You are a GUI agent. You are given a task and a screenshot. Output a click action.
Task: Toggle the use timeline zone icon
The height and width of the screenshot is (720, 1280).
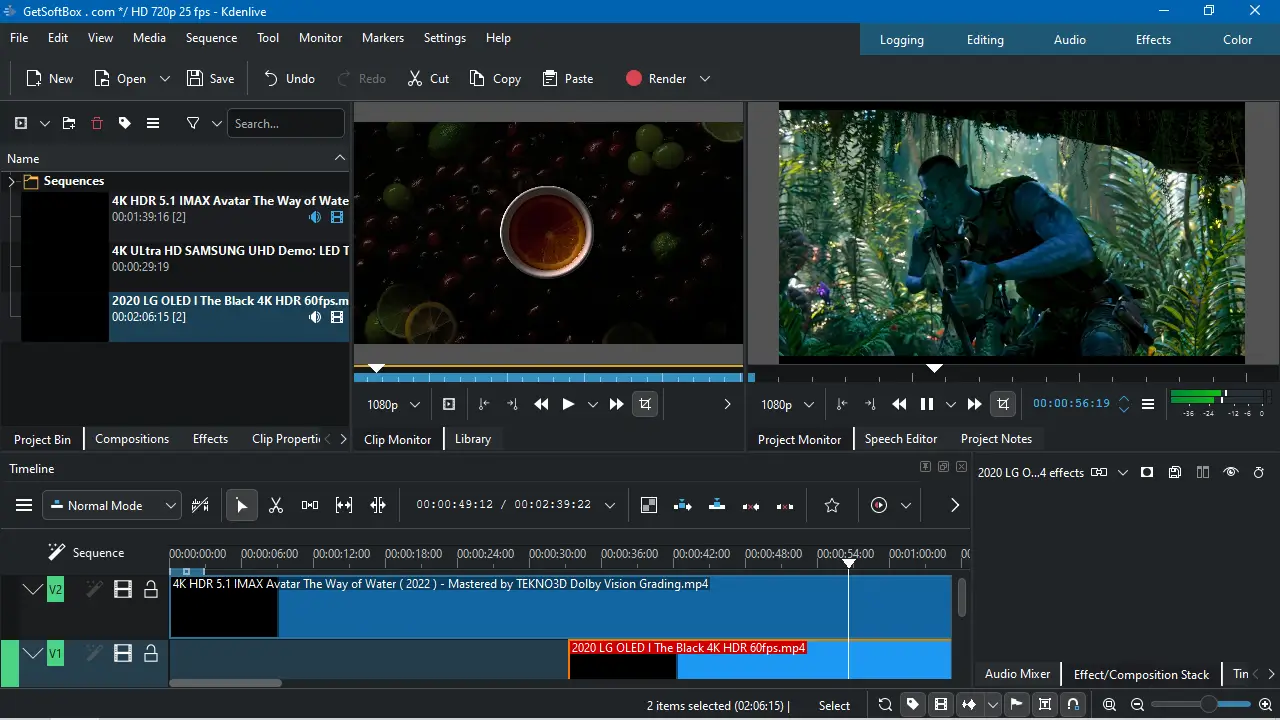tap(200, 505)
